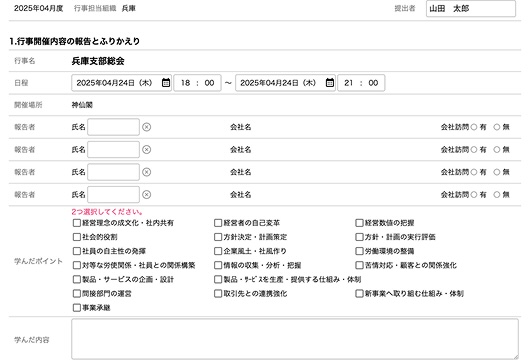The height and width of the screenshot is (360, 530).
Task: Check 新事業へ取り組む仕組み・体制
Action: point(359,294)
